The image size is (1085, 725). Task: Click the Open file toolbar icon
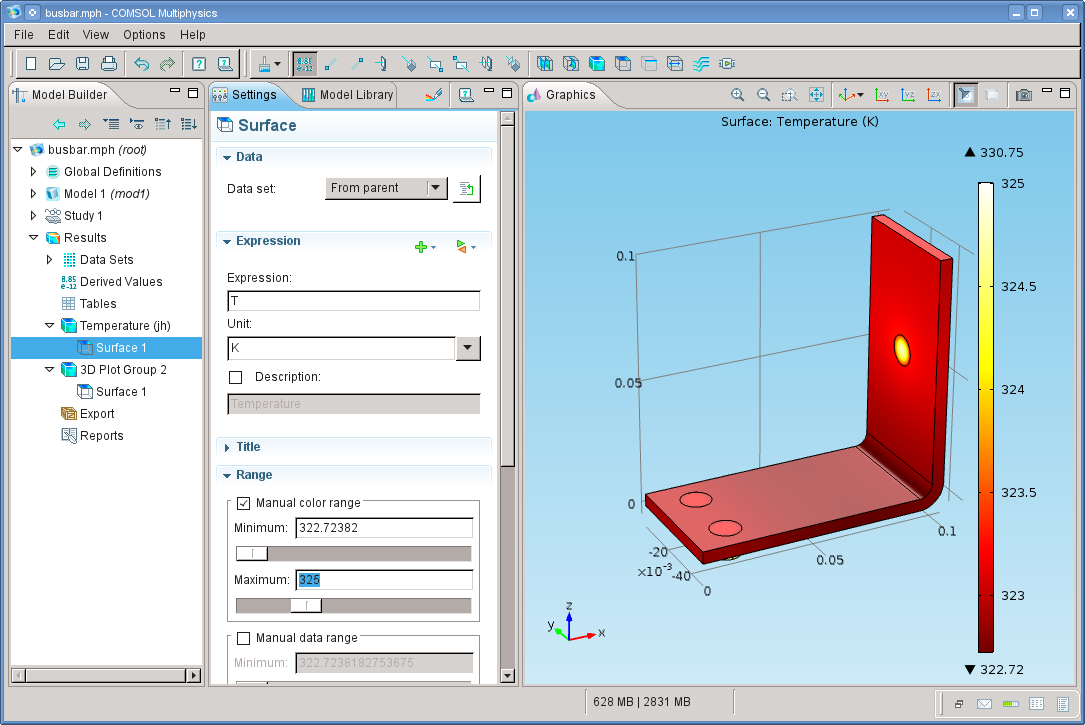click(57, 64)
